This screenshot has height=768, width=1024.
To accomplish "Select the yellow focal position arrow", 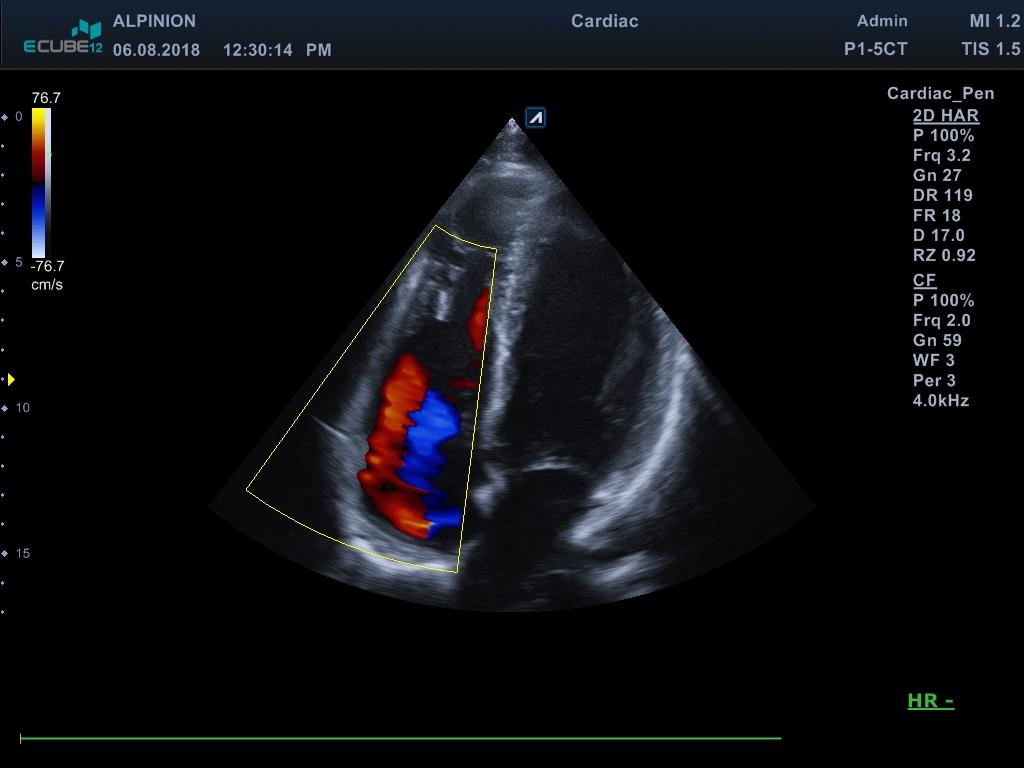I will coord(11,380).
